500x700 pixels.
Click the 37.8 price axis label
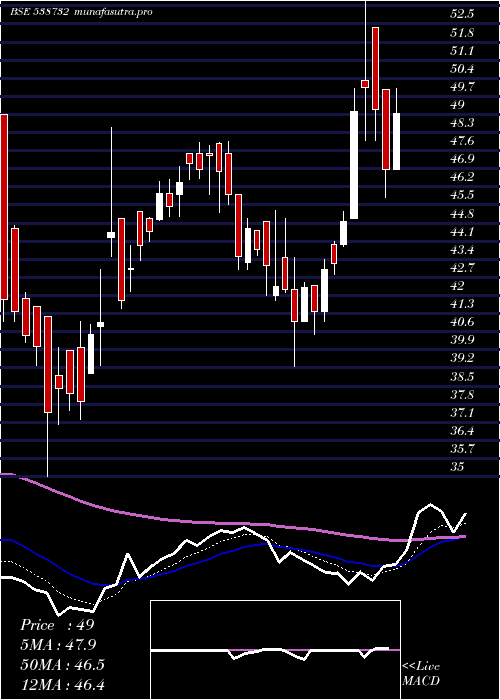pos(462,395)
